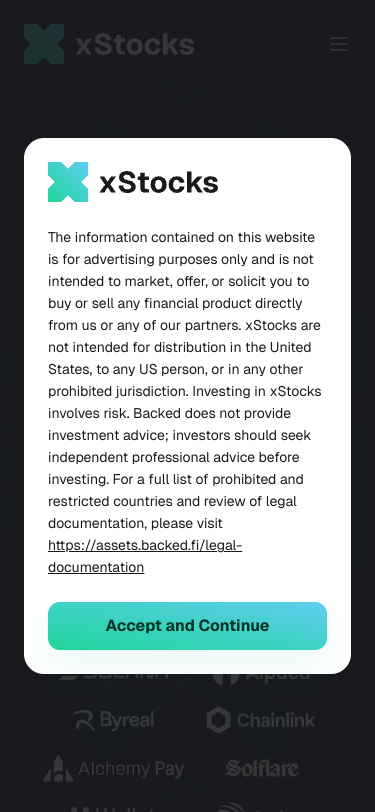Click the Solflare partner logo
The width and height of the screenshot is (375, 812).
point(262,768)
